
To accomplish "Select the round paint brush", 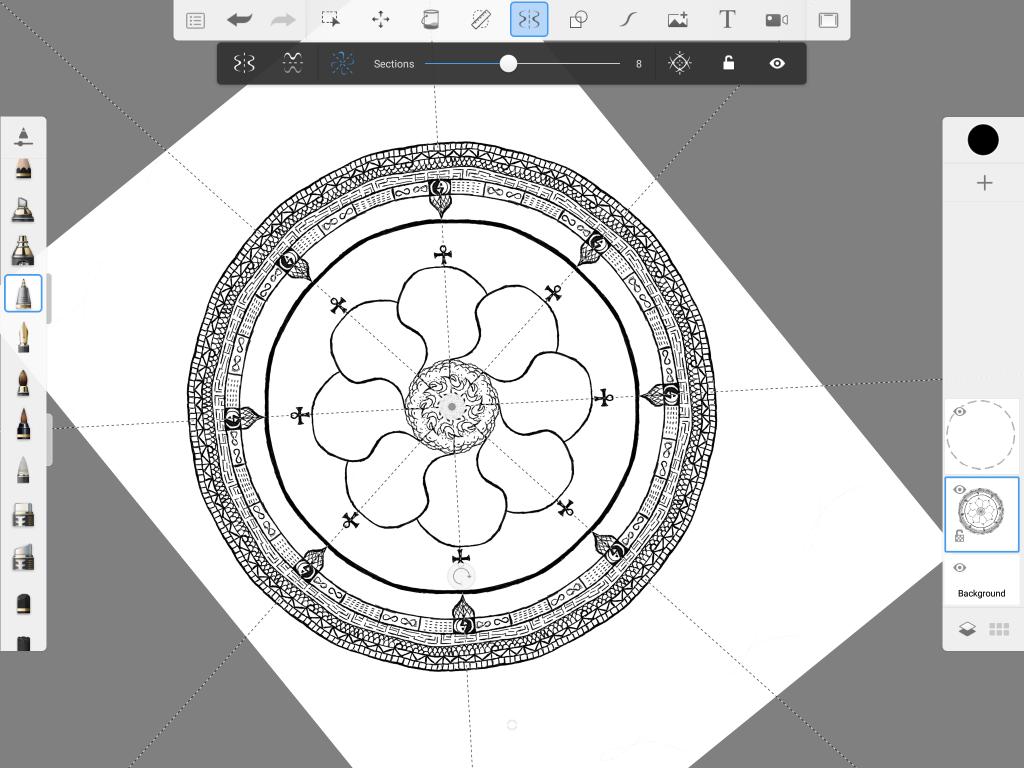I will 23,383.
